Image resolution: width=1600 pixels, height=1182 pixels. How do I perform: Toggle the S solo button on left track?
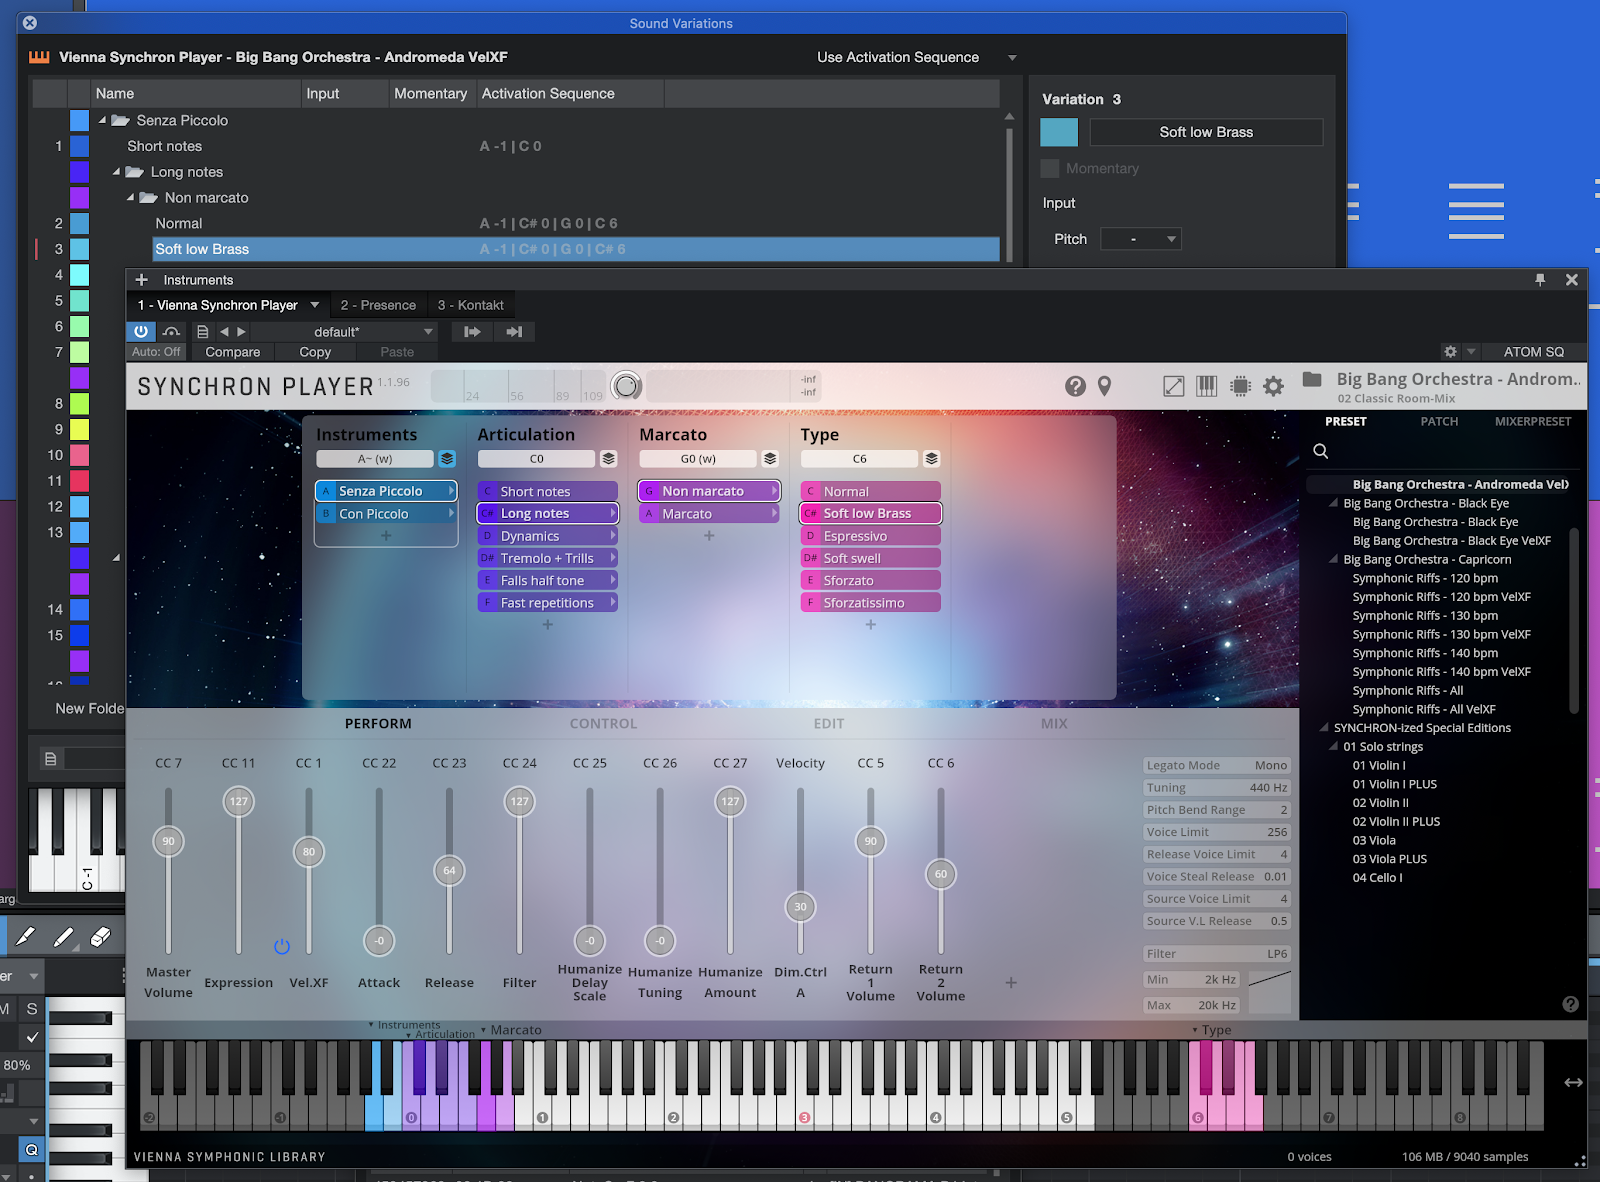pyautogui.click(x=32, y=1009)
